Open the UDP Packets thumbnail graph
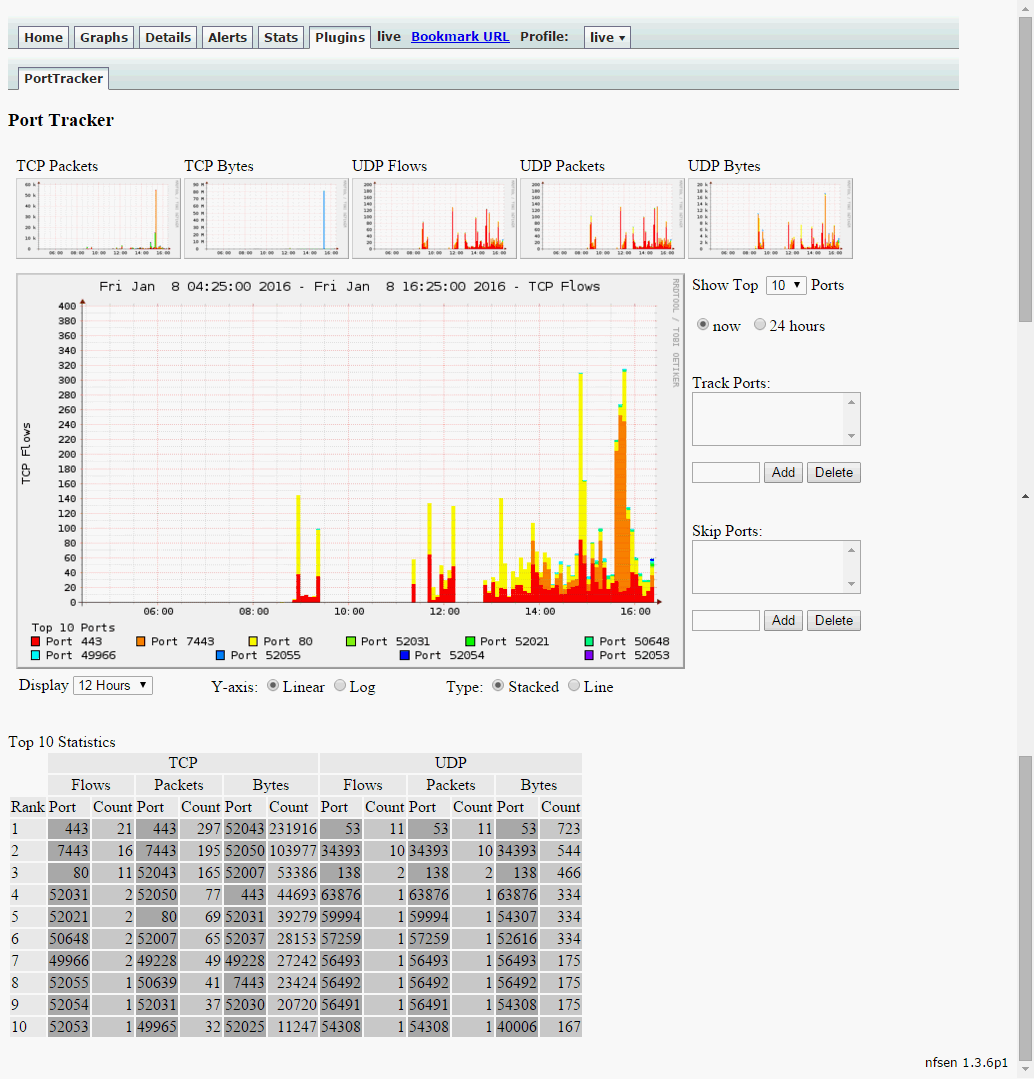Viewport: 1034px width, 1079px height. pos(603,218)
